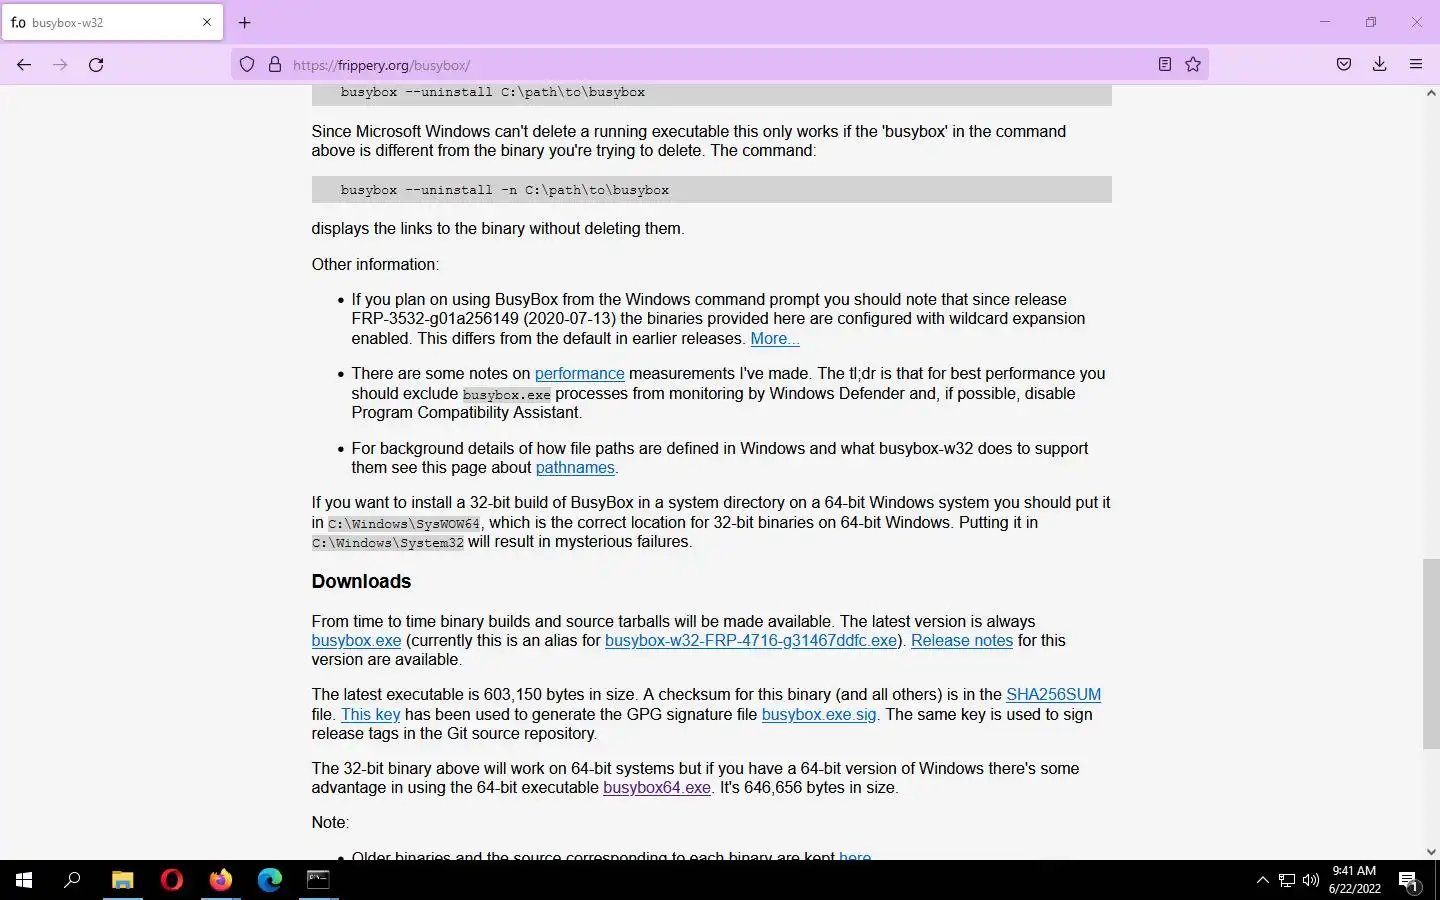This screenshot has height=900, width=1440.
Task: Close the busybox-w32 tab
Action: pyautogui.click(x=207, y=22)
